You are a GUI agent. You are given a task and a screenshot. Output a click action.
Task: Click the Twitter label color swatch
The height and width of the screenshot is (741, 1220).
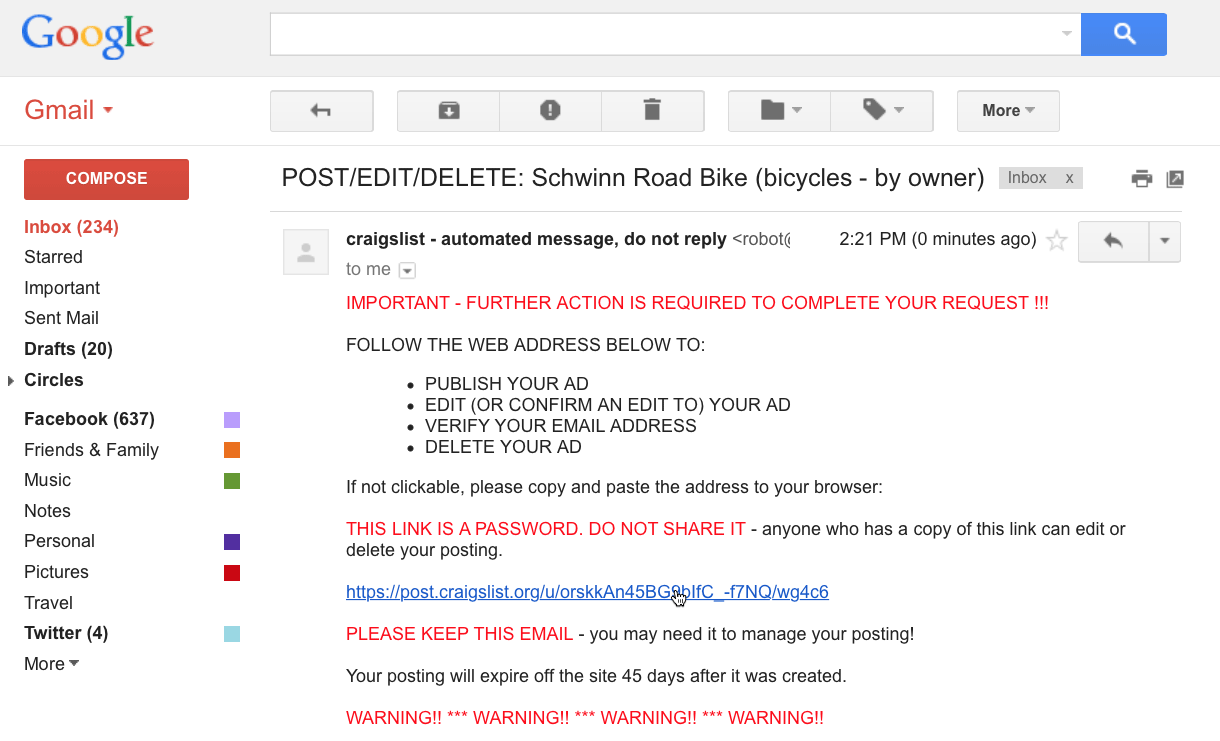pyautogui.click(x=232, y=634)
